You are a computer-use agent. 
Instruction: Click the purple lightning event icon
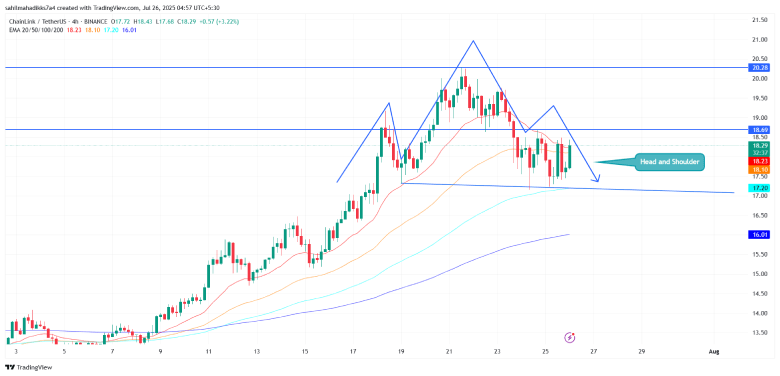[570, 338]
